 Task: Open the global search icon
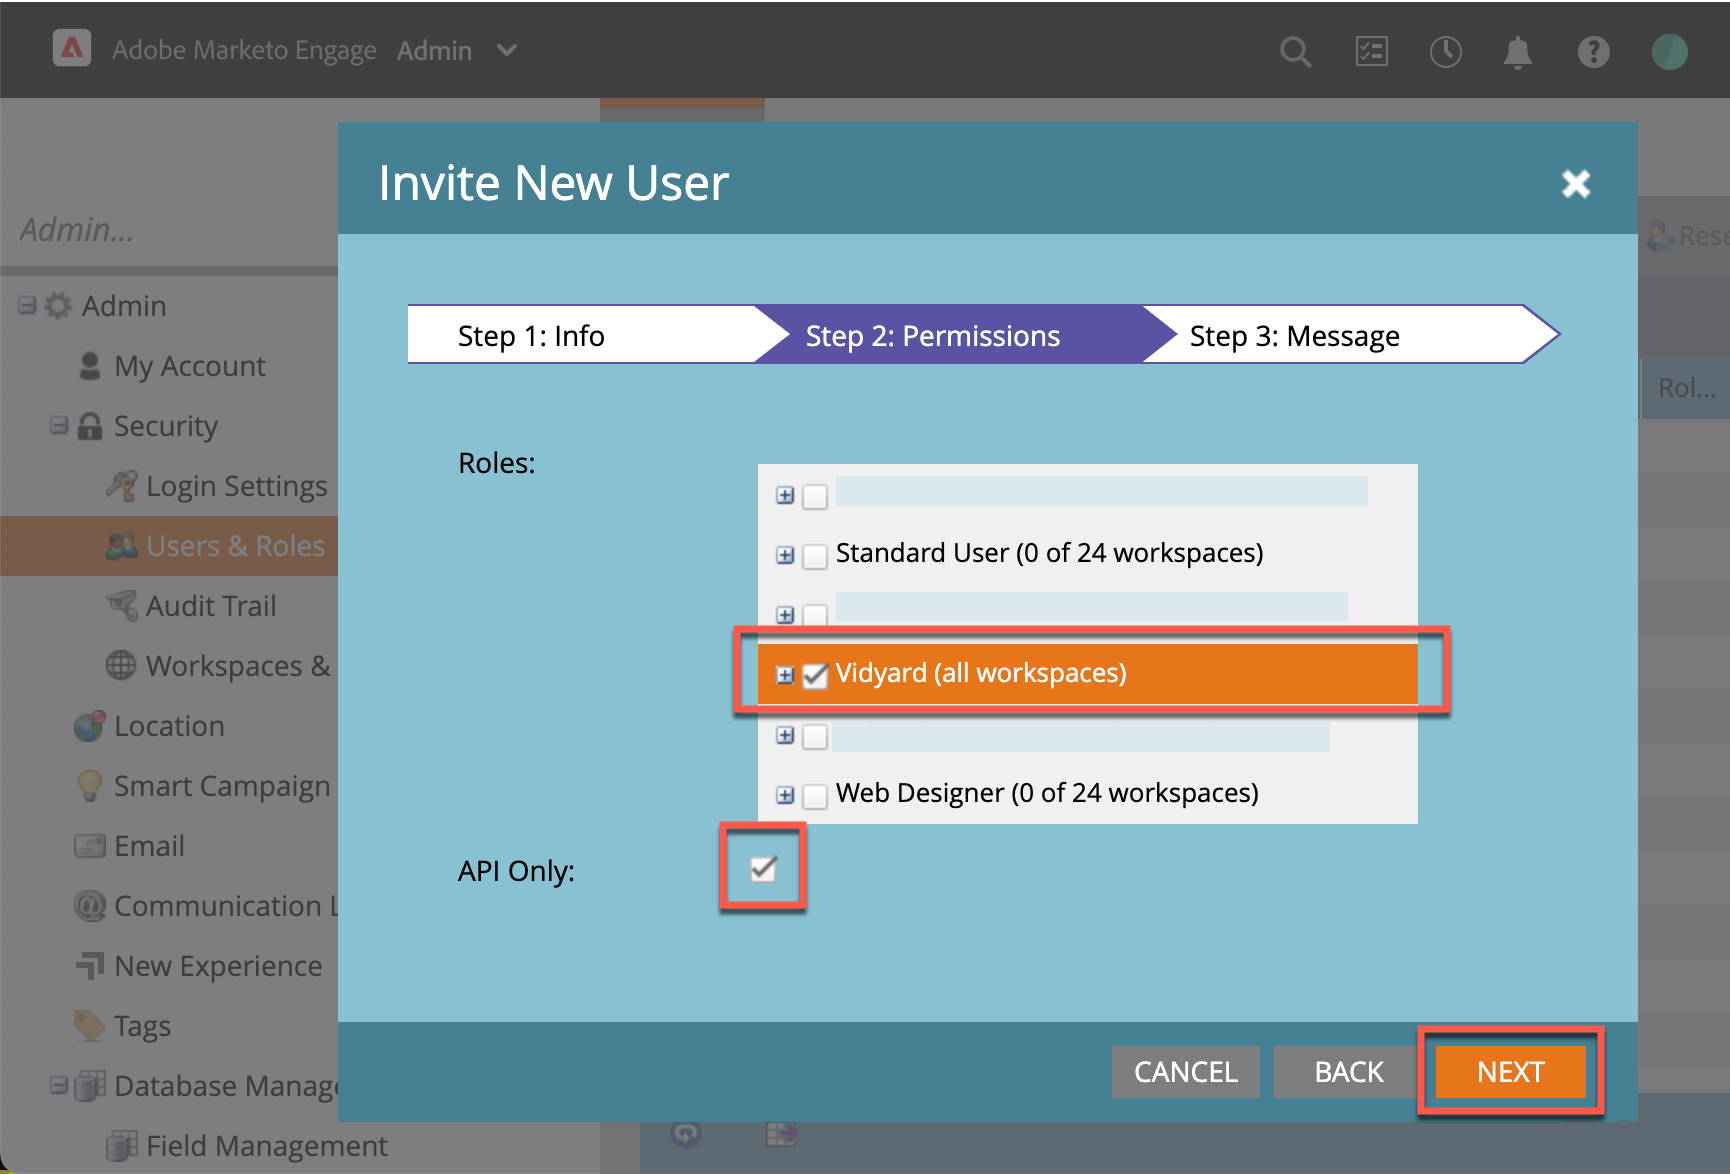[1295, 51]
